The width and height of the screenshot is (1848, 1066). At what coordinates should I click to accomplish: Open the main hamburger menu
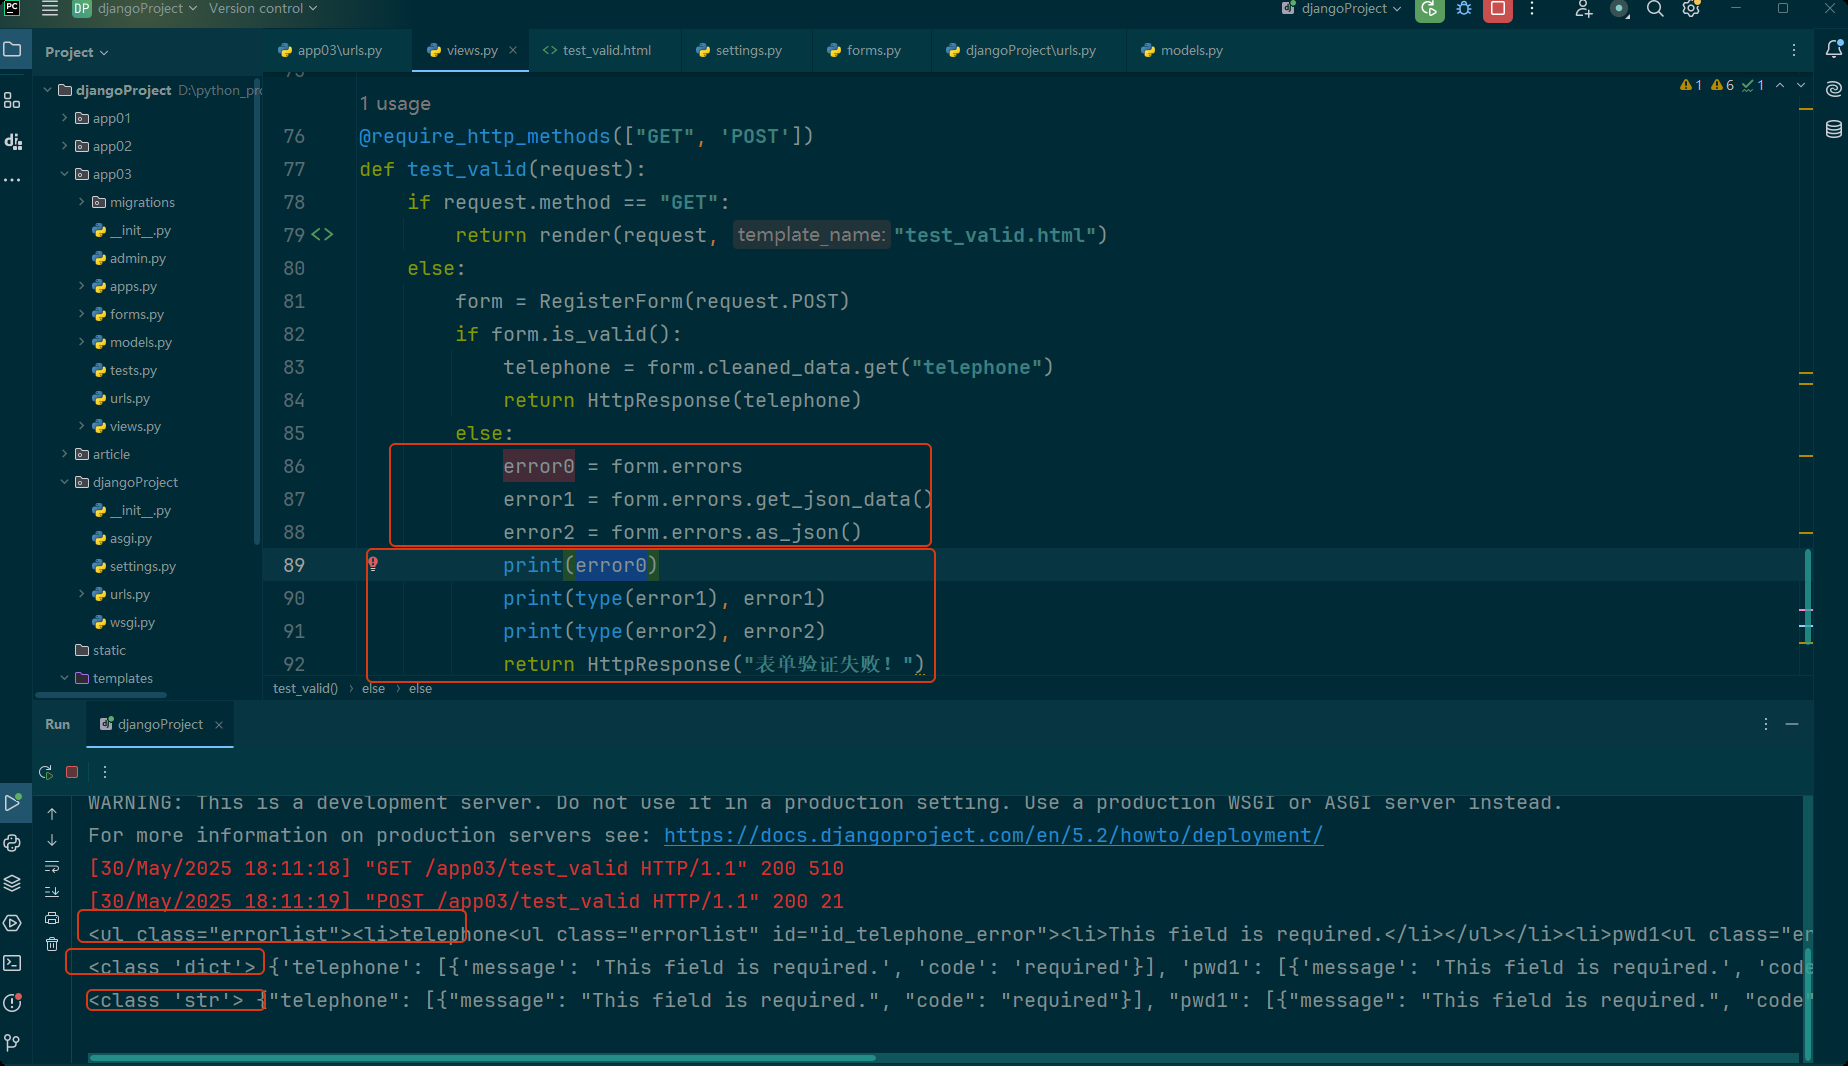coord(50,9)
